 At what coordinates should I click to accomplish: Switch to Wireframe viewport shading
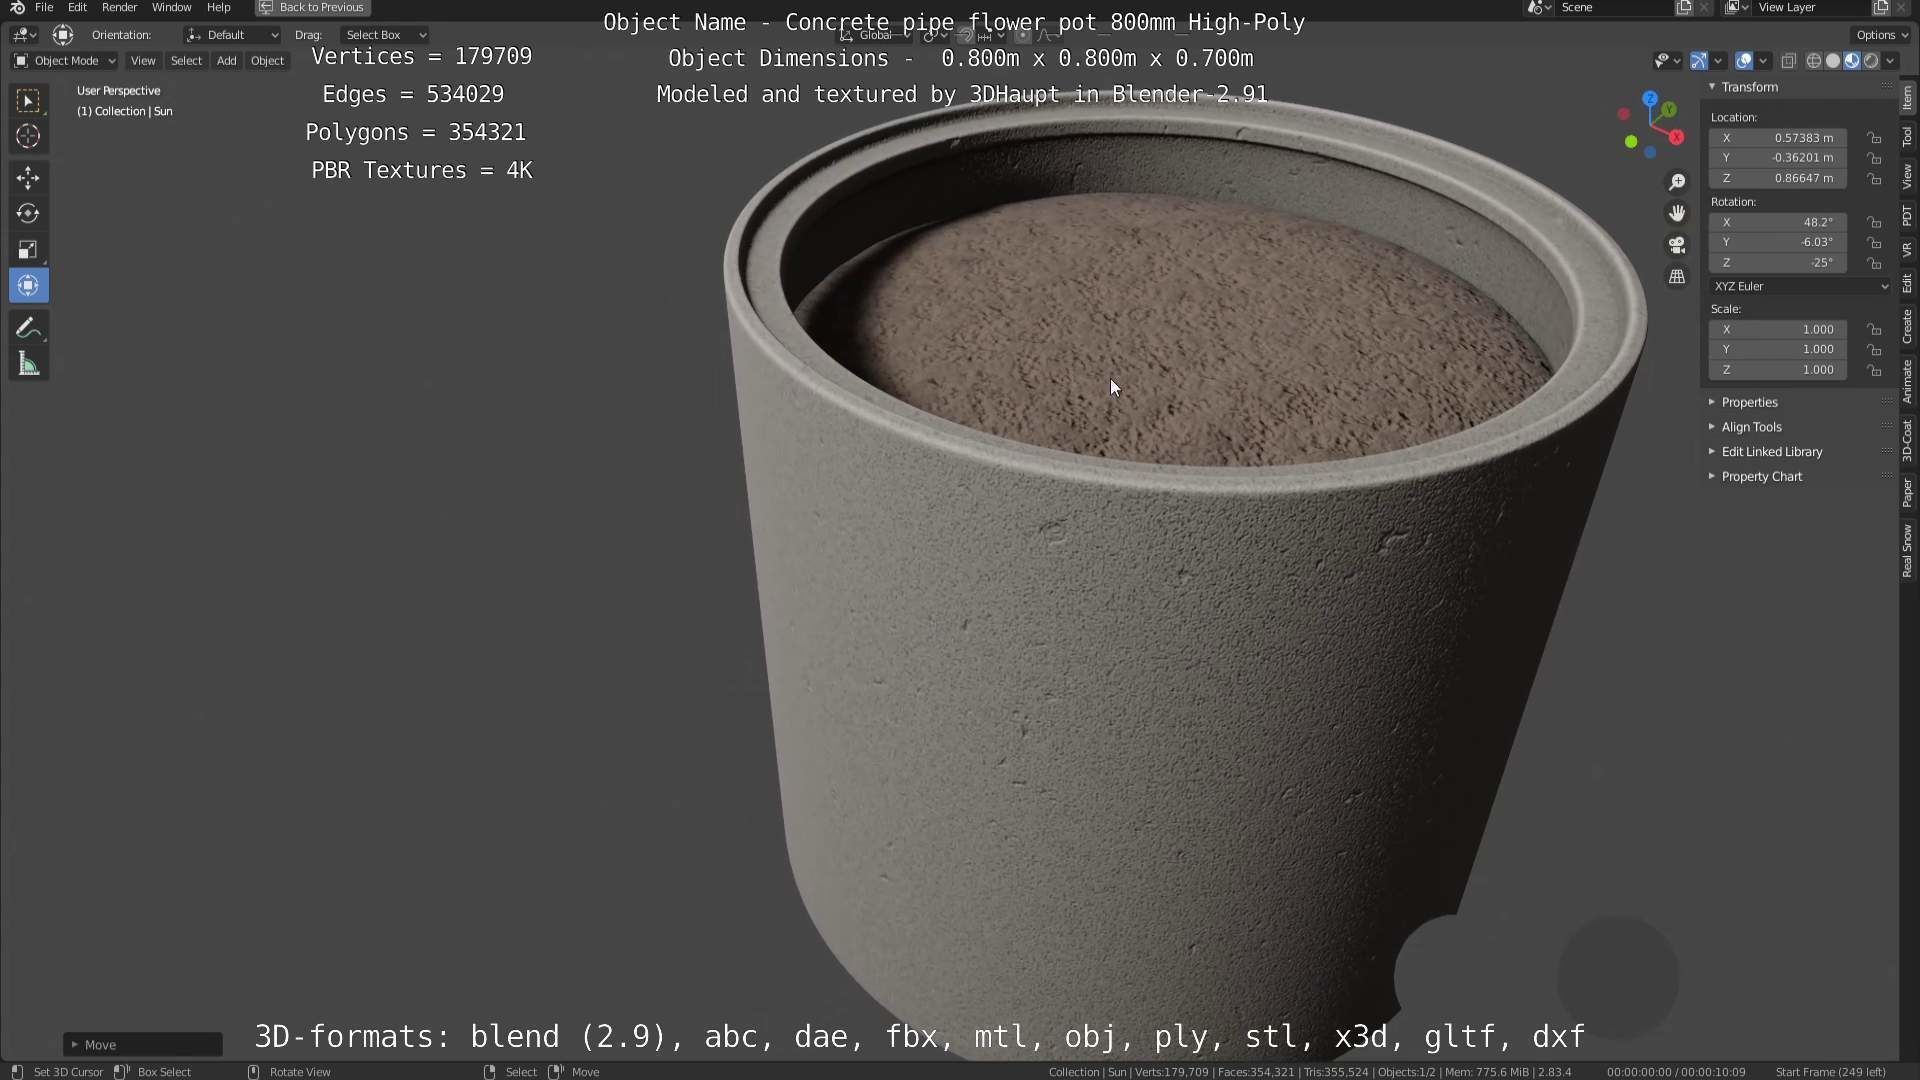click(x=1814, y=61)
